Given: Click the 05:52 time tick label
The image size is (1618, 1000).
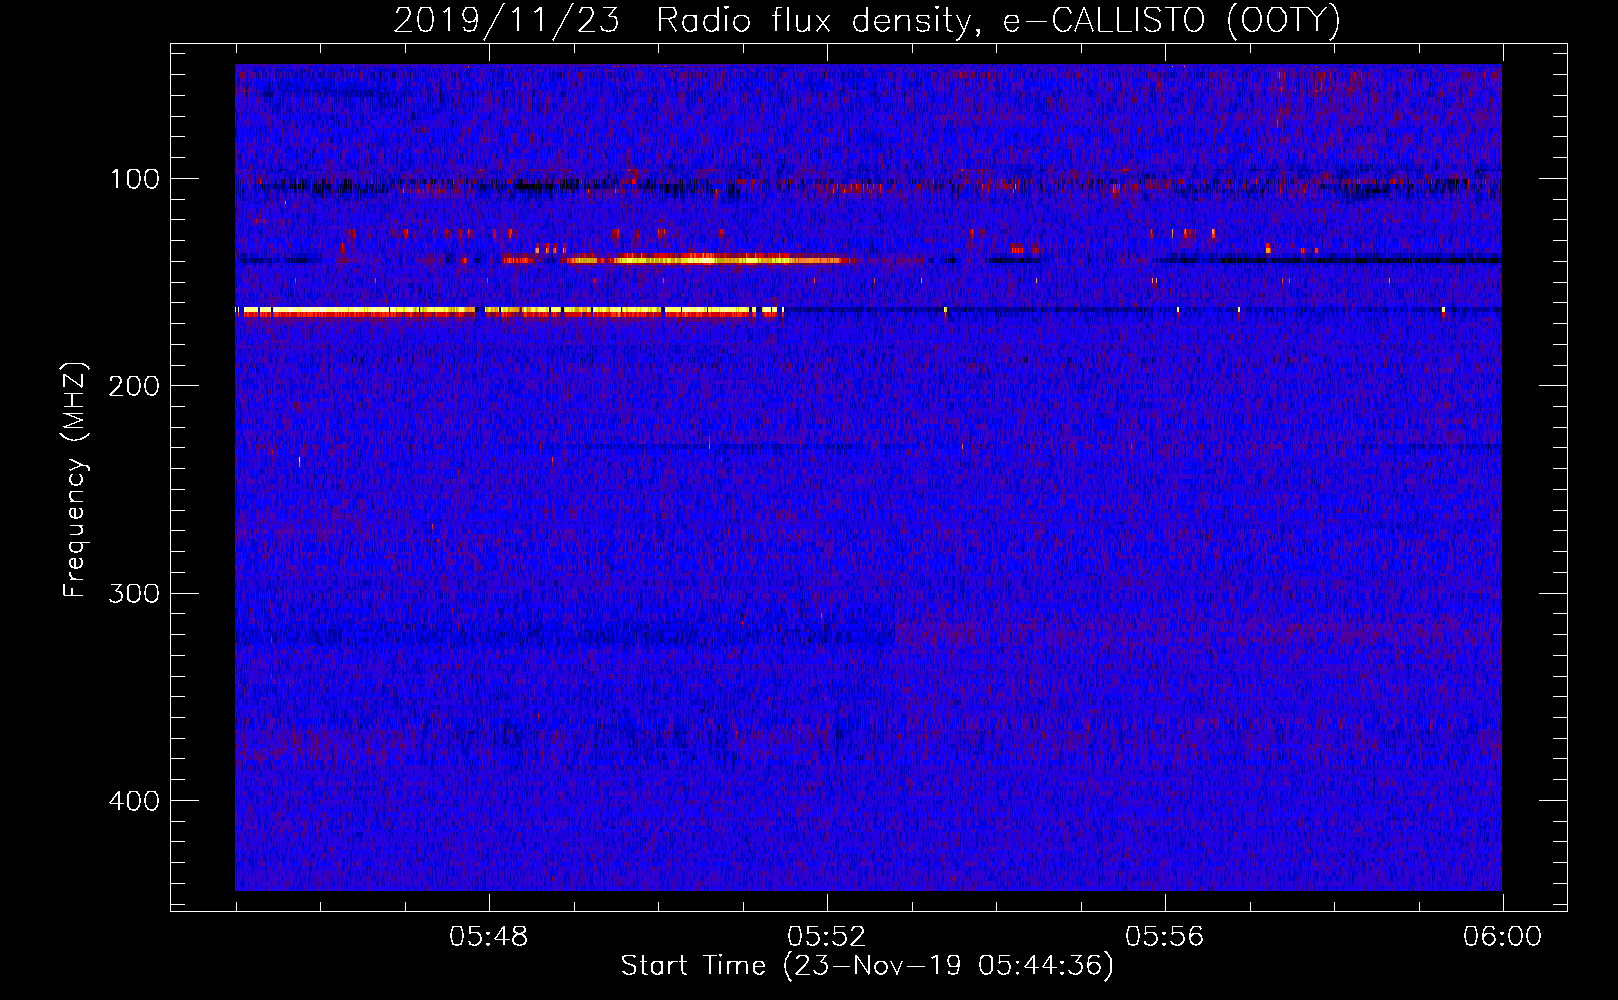Looking at the screenshot, I should [x=827, y=937].
